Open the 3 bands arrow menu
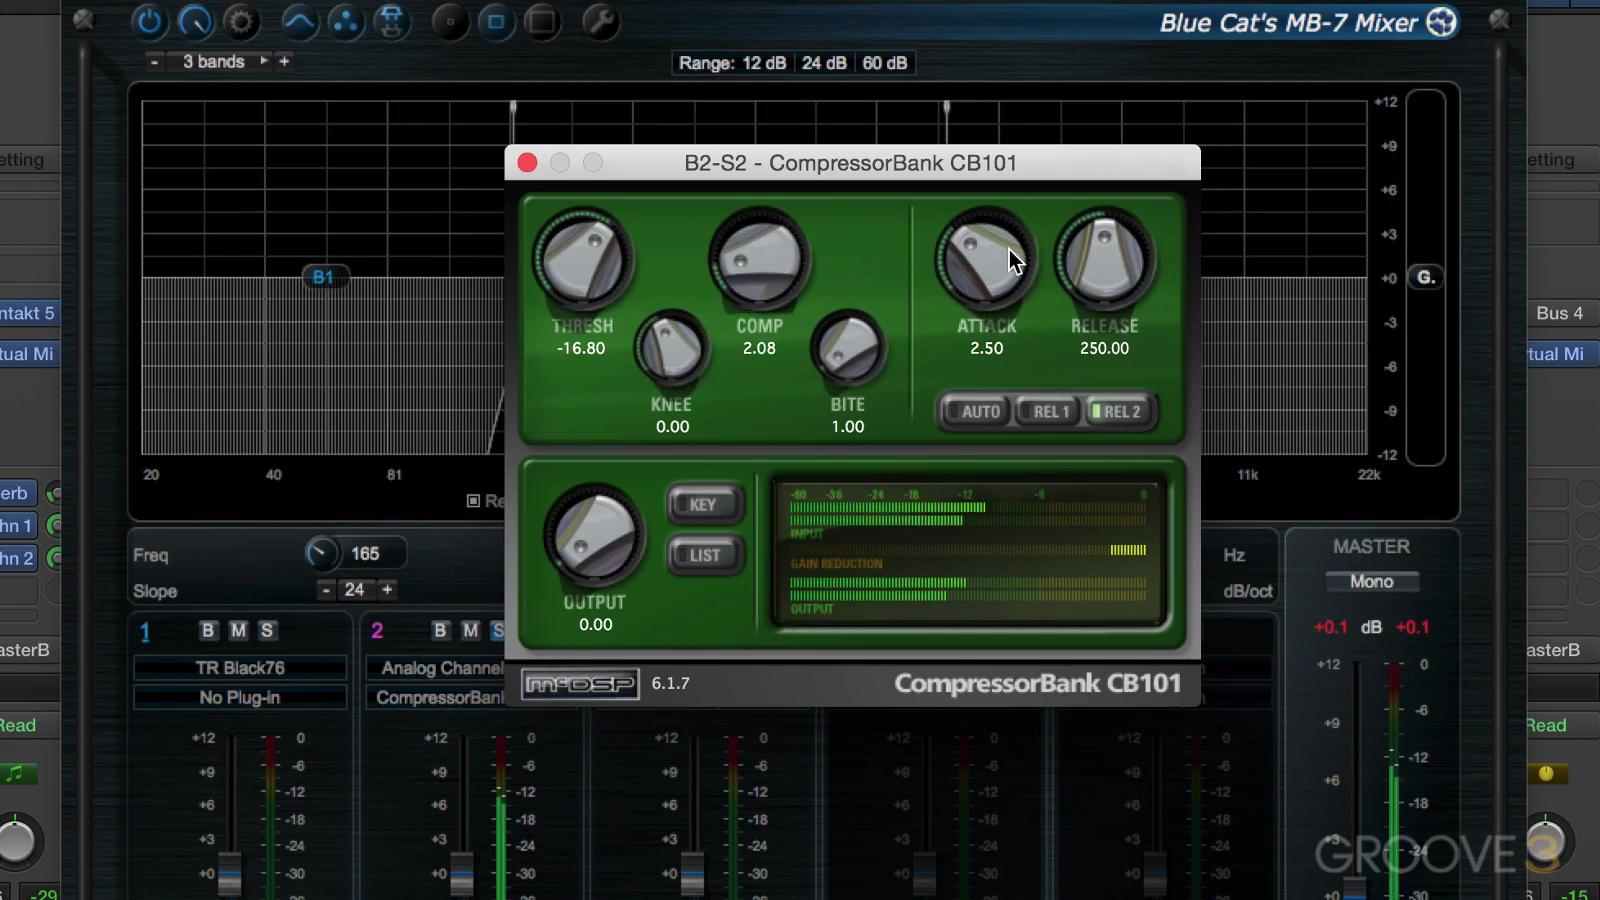 [x=264, y=61]
